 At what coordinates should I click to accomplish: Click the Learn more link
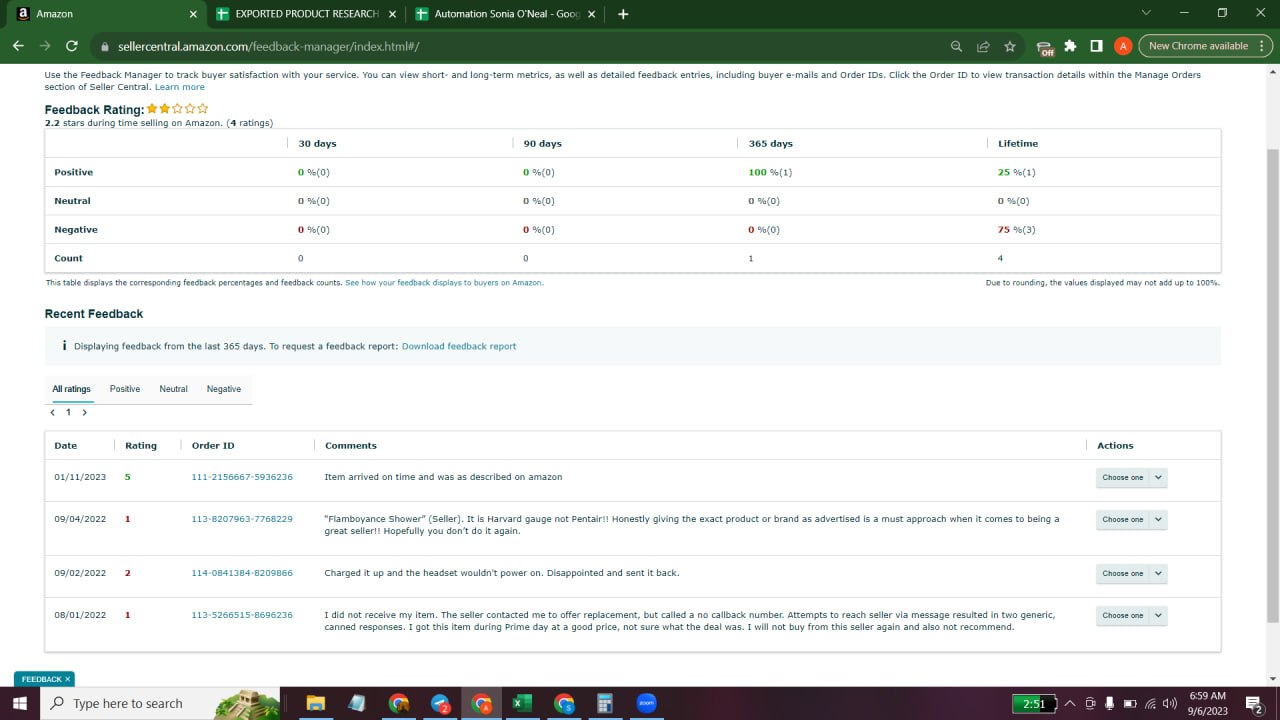coord(179,87)
